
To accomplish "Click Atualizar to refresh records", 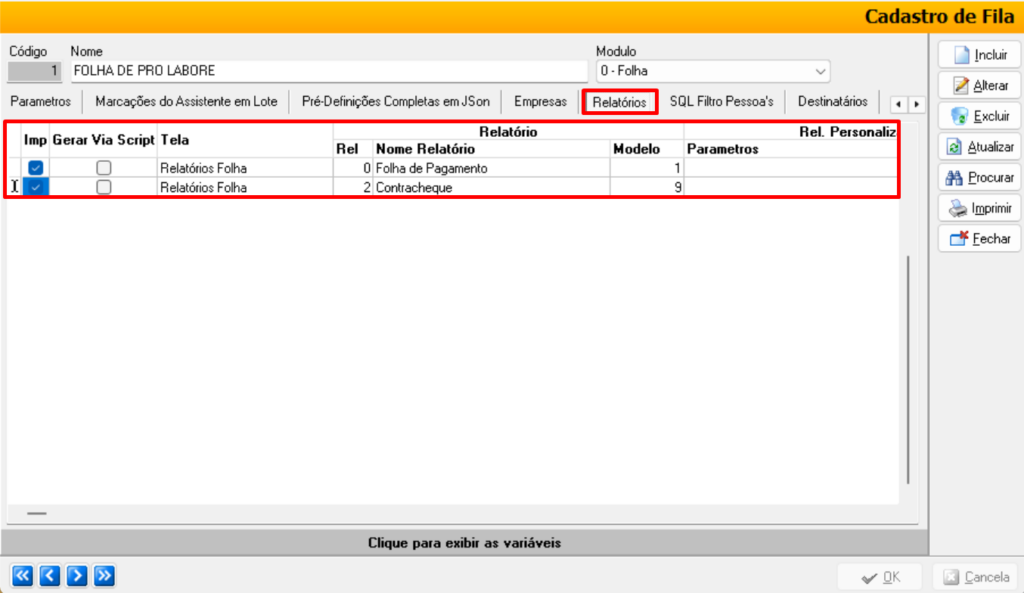I will tap(979, 147).
